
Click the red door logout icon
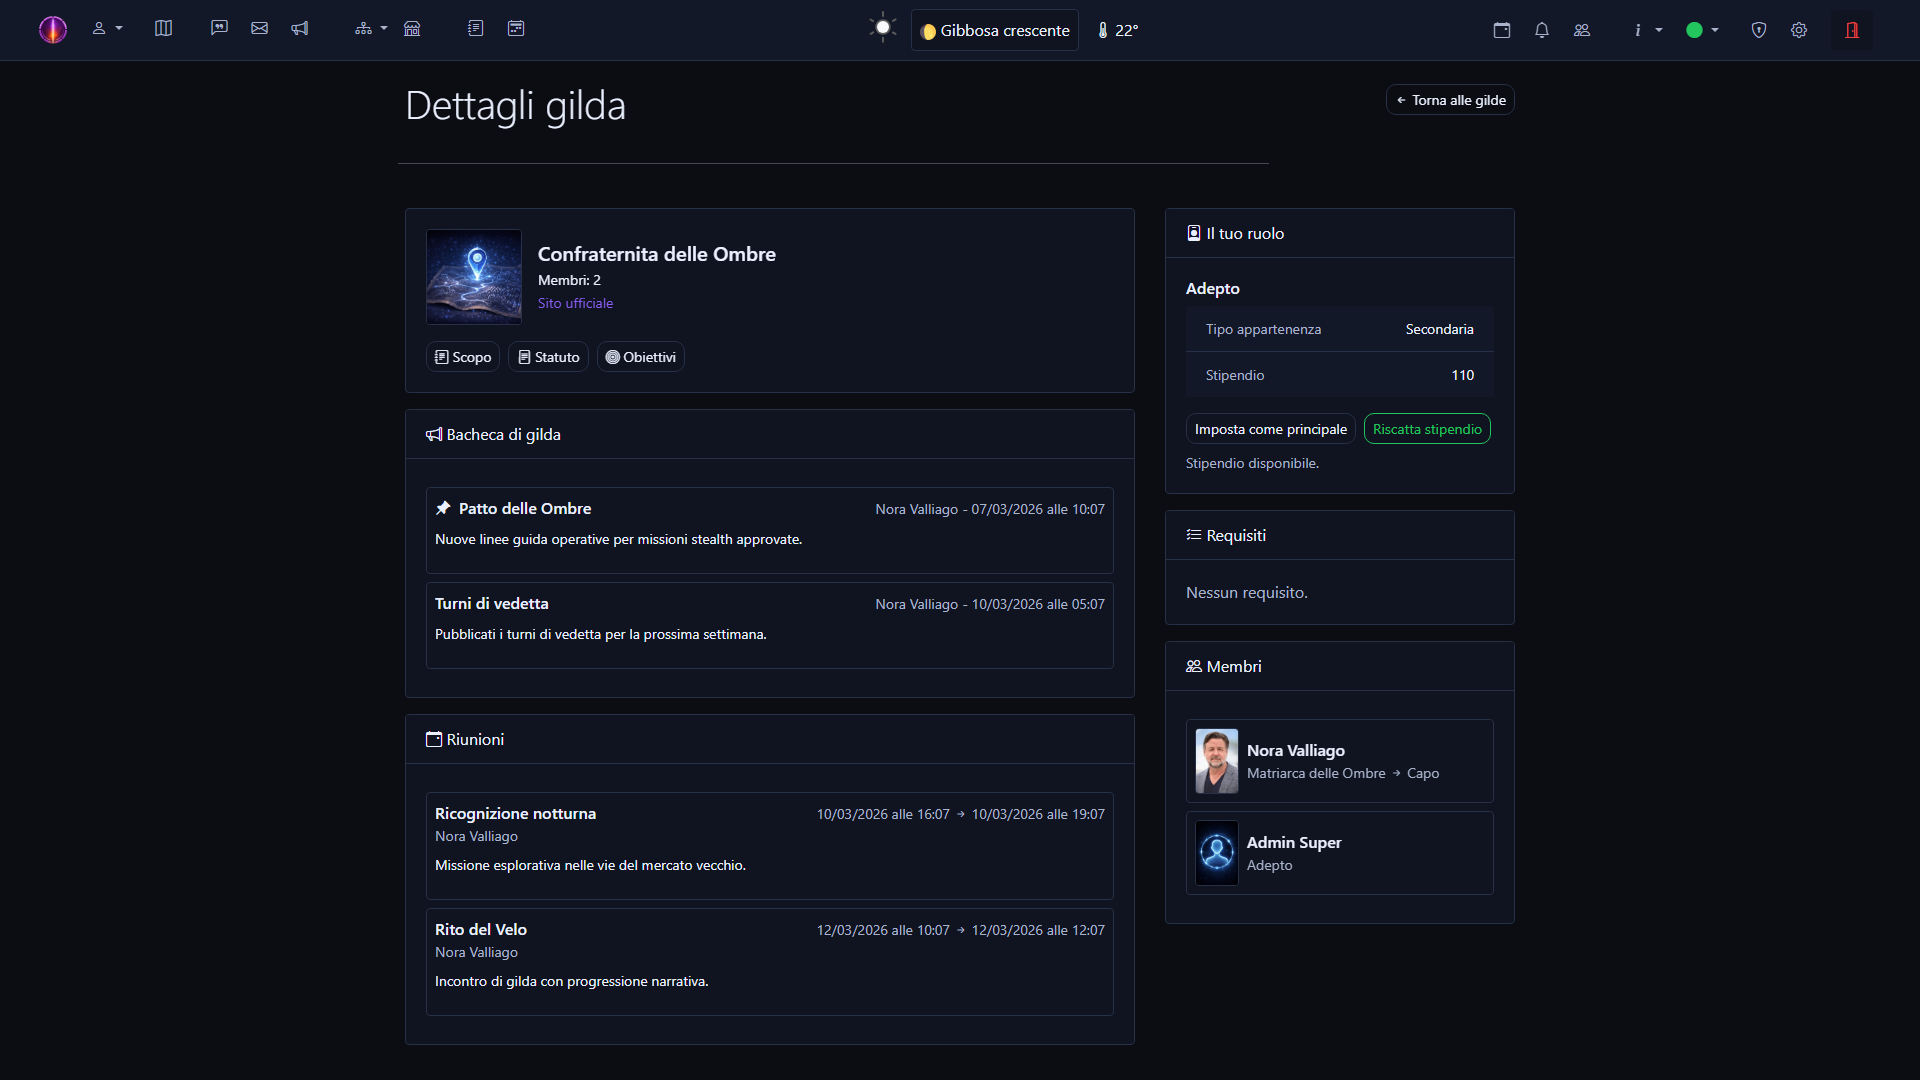click(x=1852, y=30)
